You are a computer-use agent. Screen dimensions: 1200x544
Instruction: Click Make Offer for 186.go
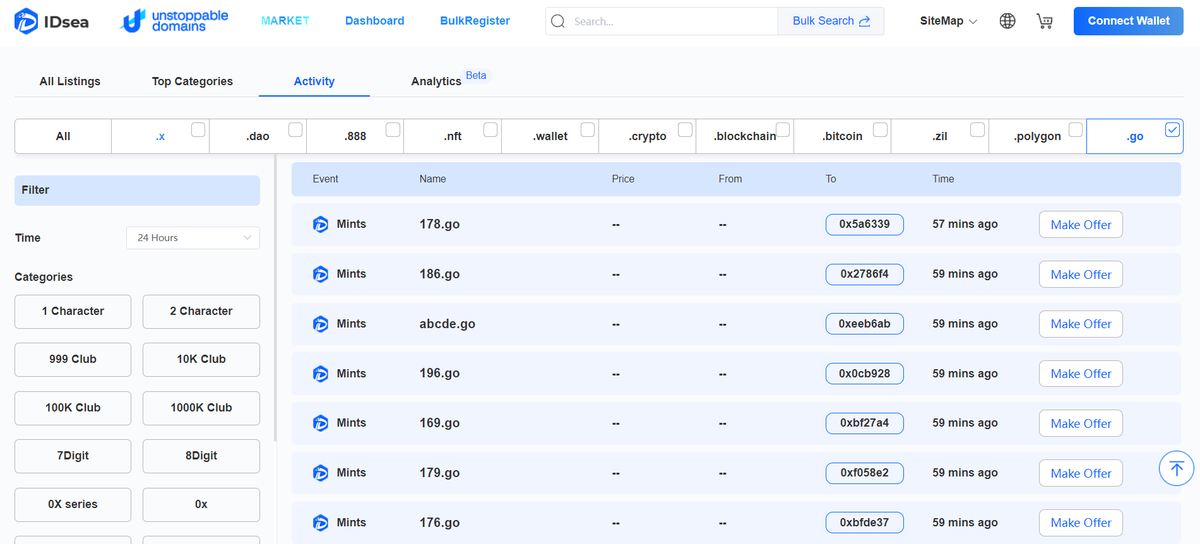point(1081,274)
